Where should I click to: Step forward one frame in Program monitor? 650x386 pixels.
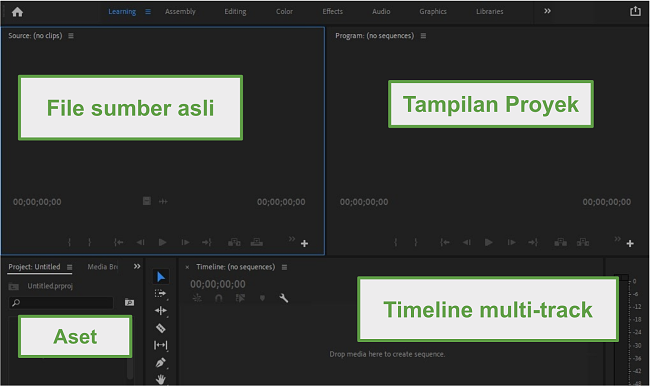tap(511, 242)
